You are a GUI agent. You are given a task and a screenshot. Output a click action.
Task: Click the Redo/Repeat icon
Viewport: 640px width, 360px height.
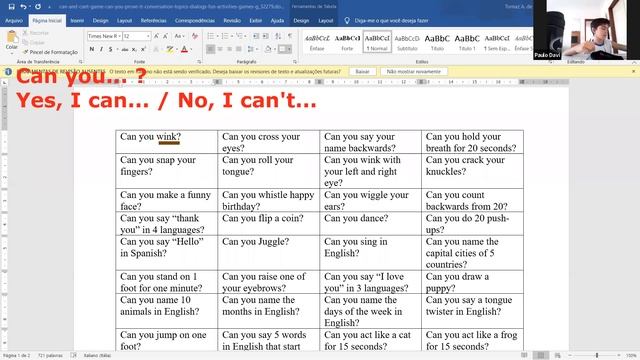38,7
